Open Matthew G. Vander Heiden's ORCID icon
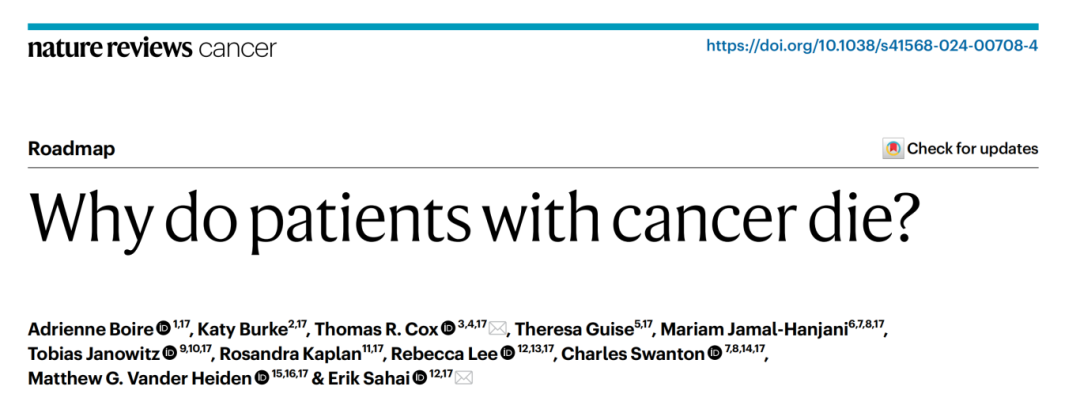This screenshot has height=394, width=1080. (x=262, y=378)
